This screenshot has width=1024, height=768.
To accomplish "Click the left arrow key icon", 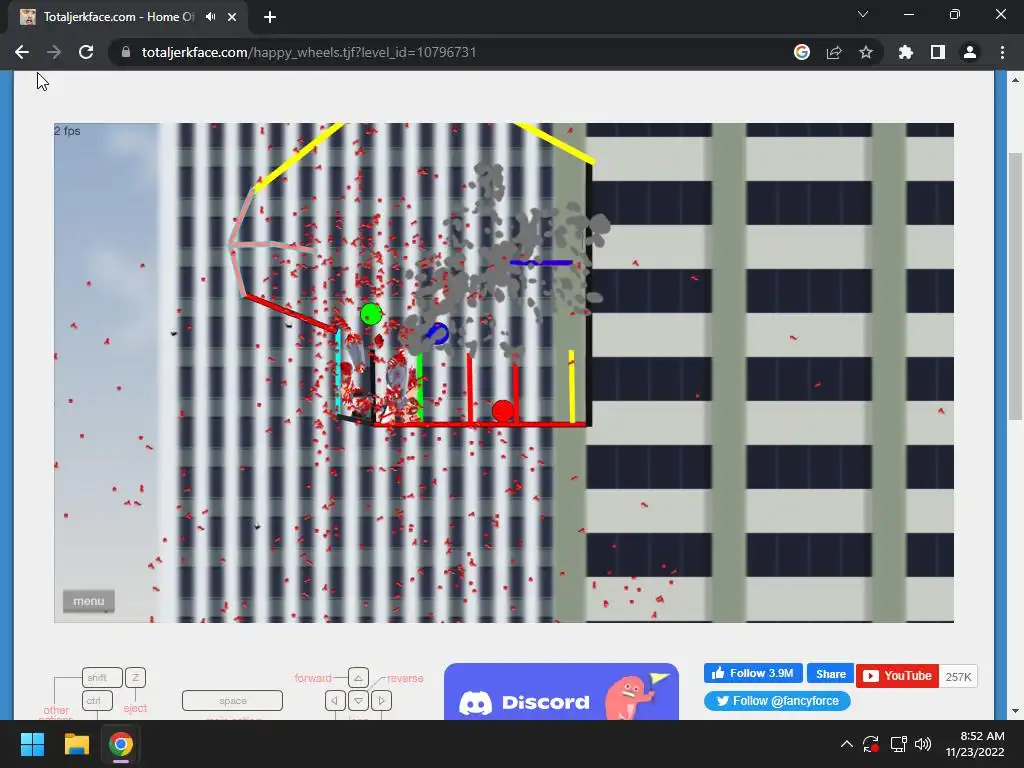I will [335, 701].
